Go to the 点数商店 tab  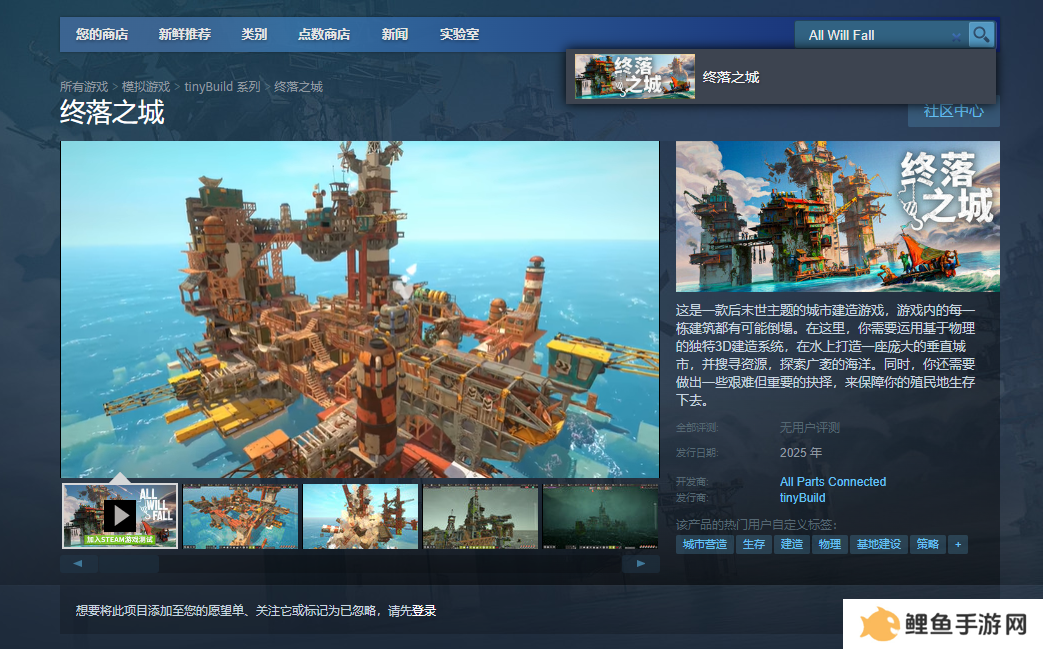click(x=324, y=35)
